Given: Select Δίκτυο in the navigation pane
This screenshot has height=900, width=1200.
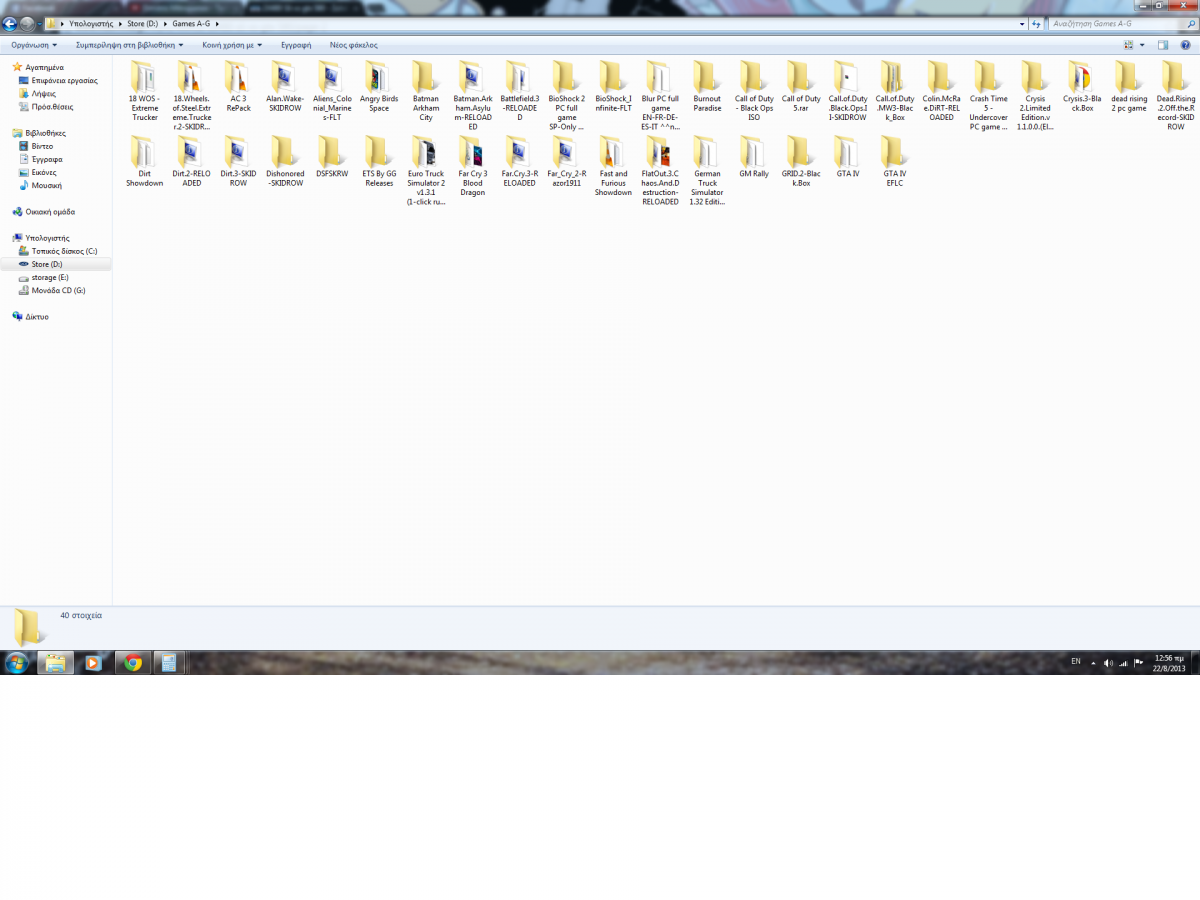Looking at the screenshot, I should pyautogui.click(x=37, y=316).
